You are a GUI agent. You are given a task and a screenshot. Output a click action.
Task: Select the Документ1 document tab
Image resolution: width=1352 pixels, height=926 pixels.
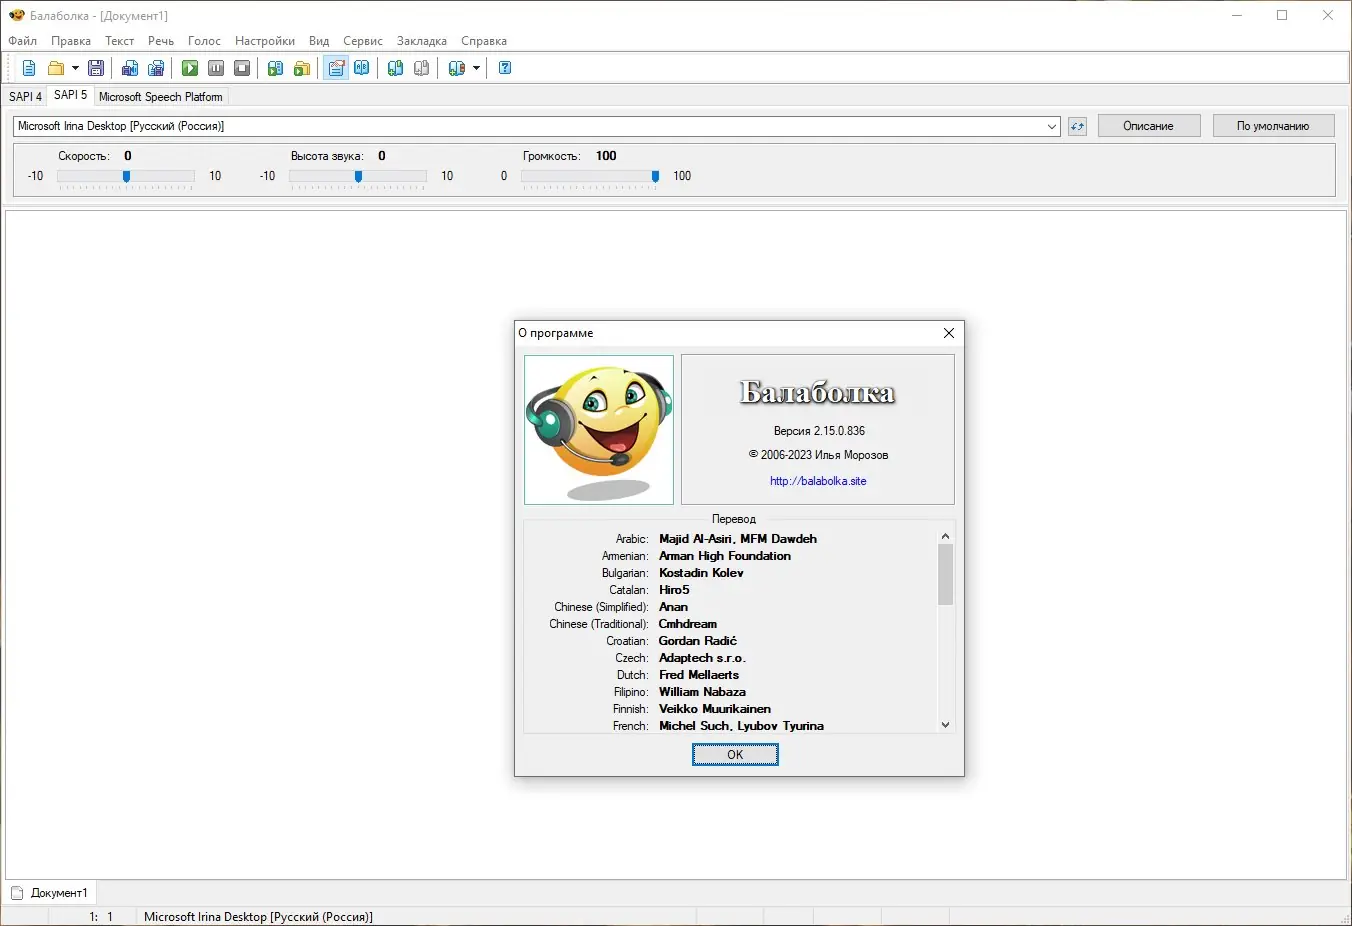click(x=50, y=893)
